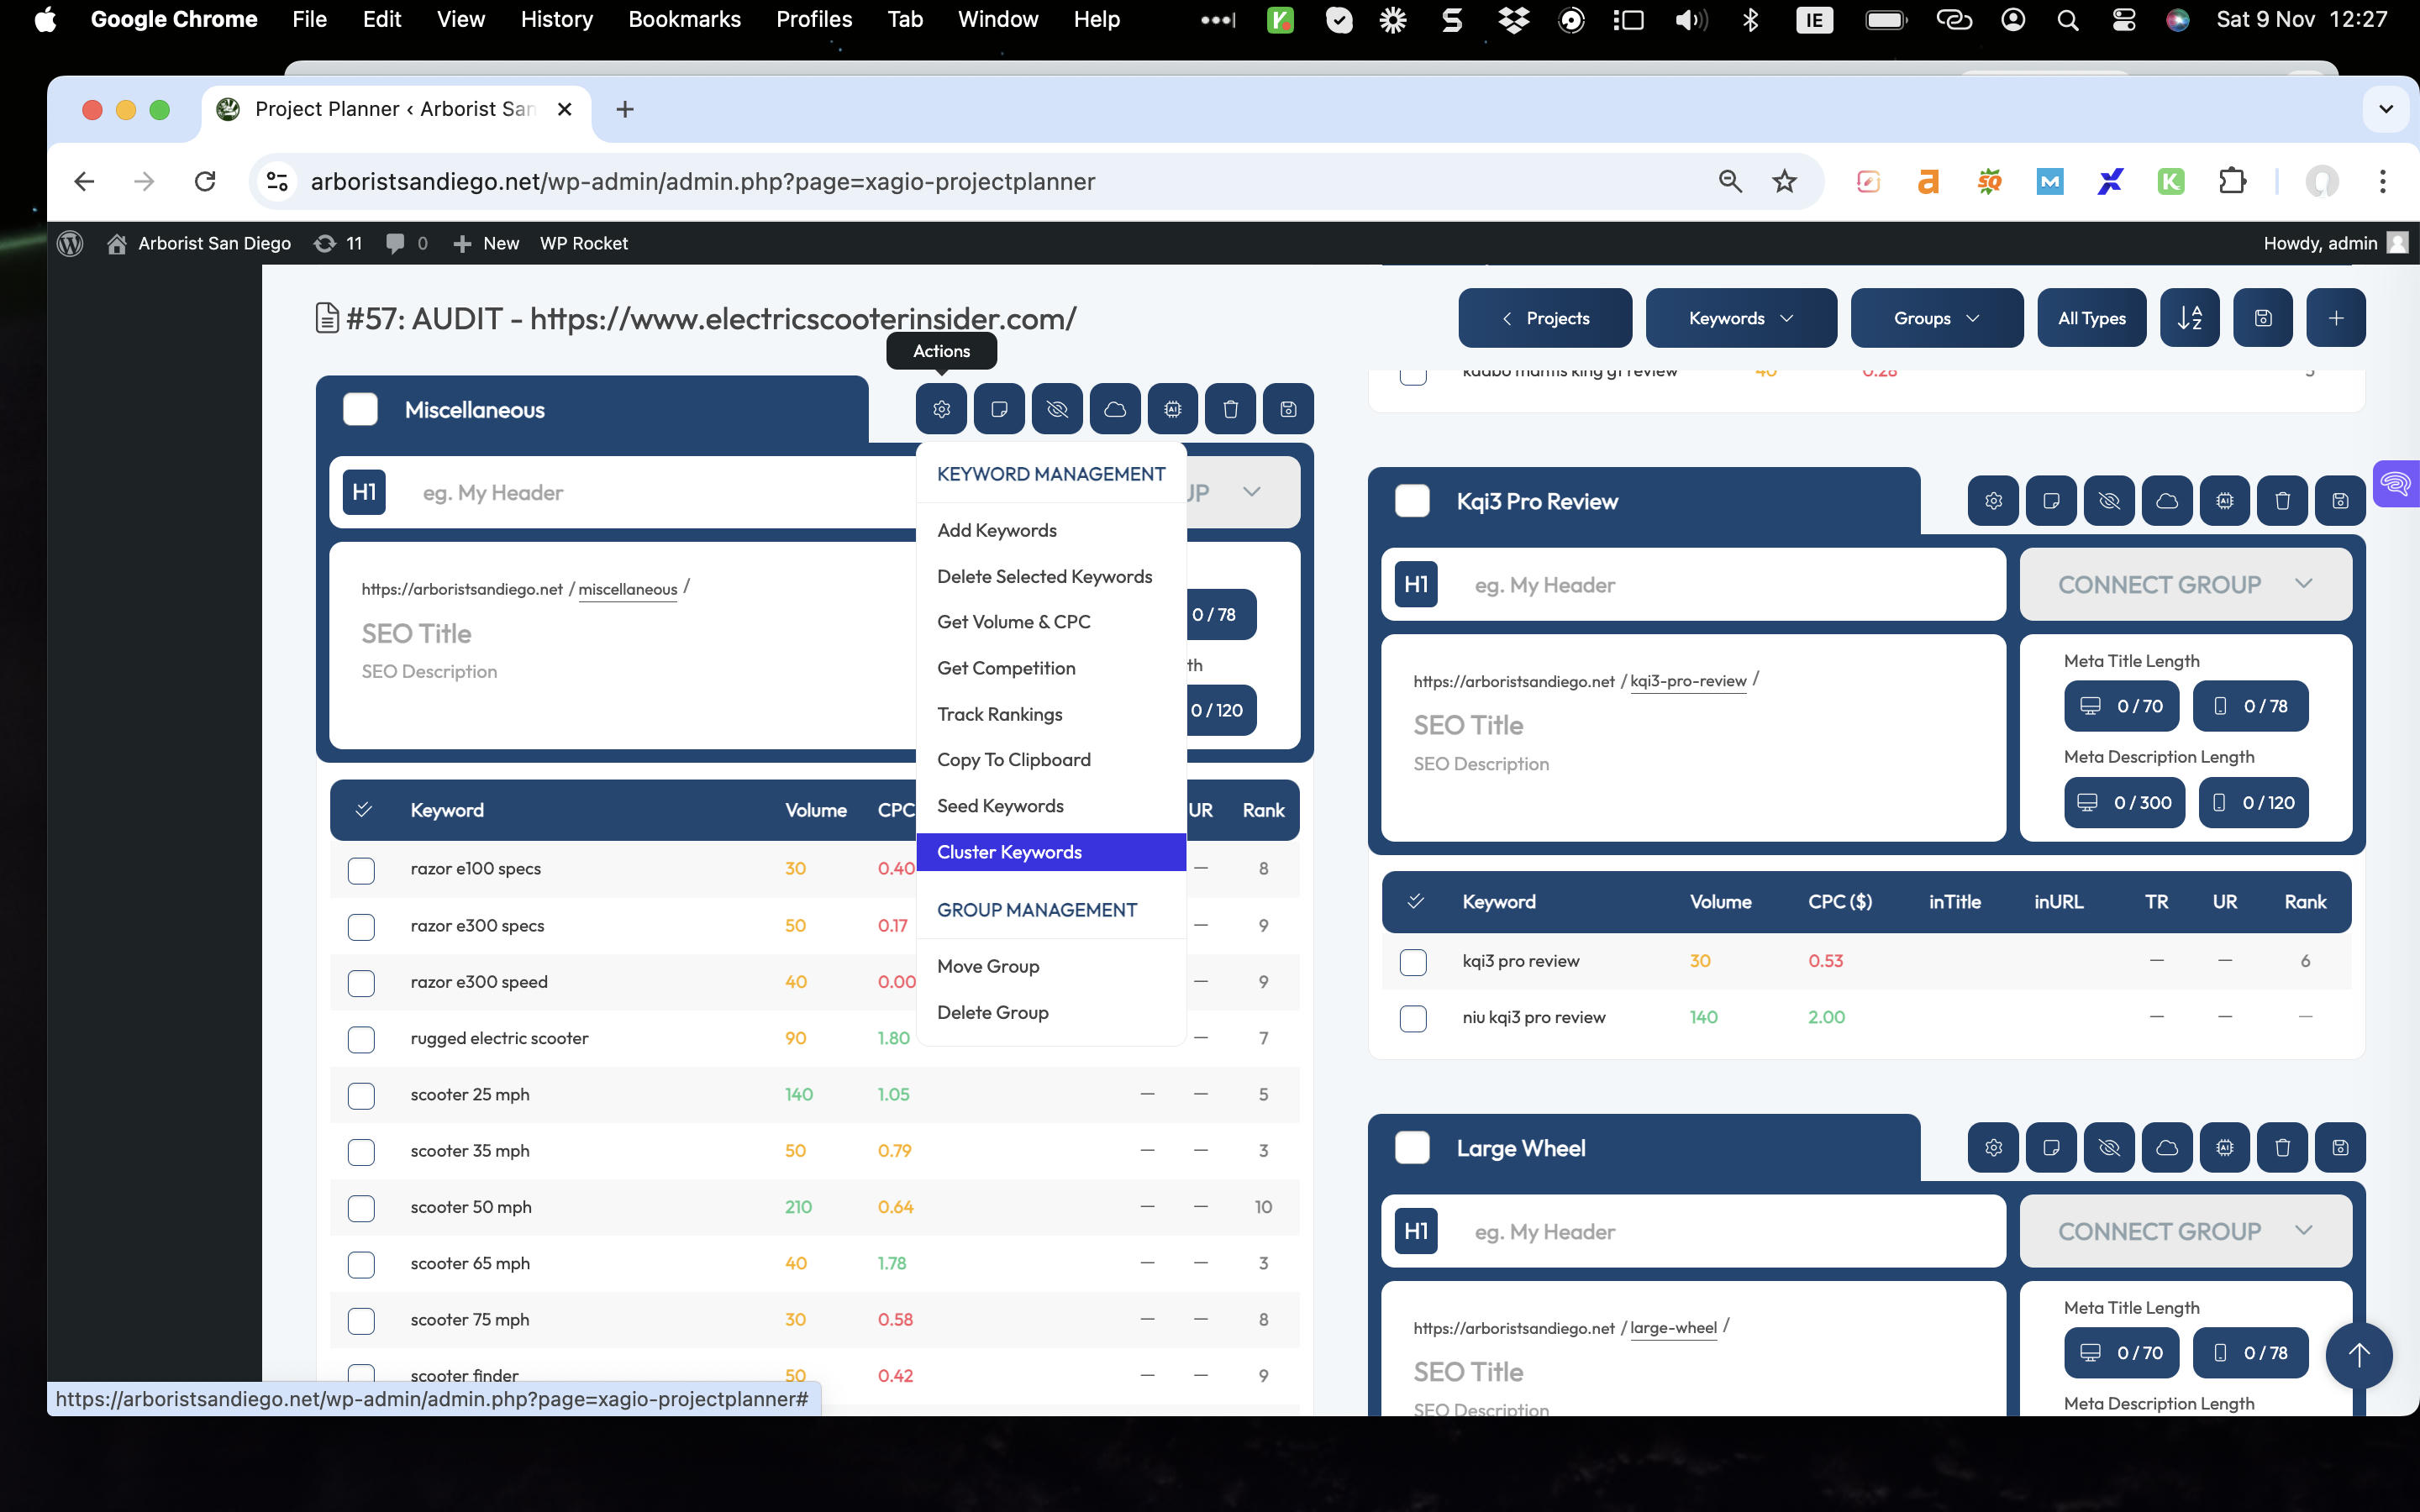Image resolution: width=2420 pixels, height=1512 pixels.
Task: Click the plus add group icon
Action: 2336,318
